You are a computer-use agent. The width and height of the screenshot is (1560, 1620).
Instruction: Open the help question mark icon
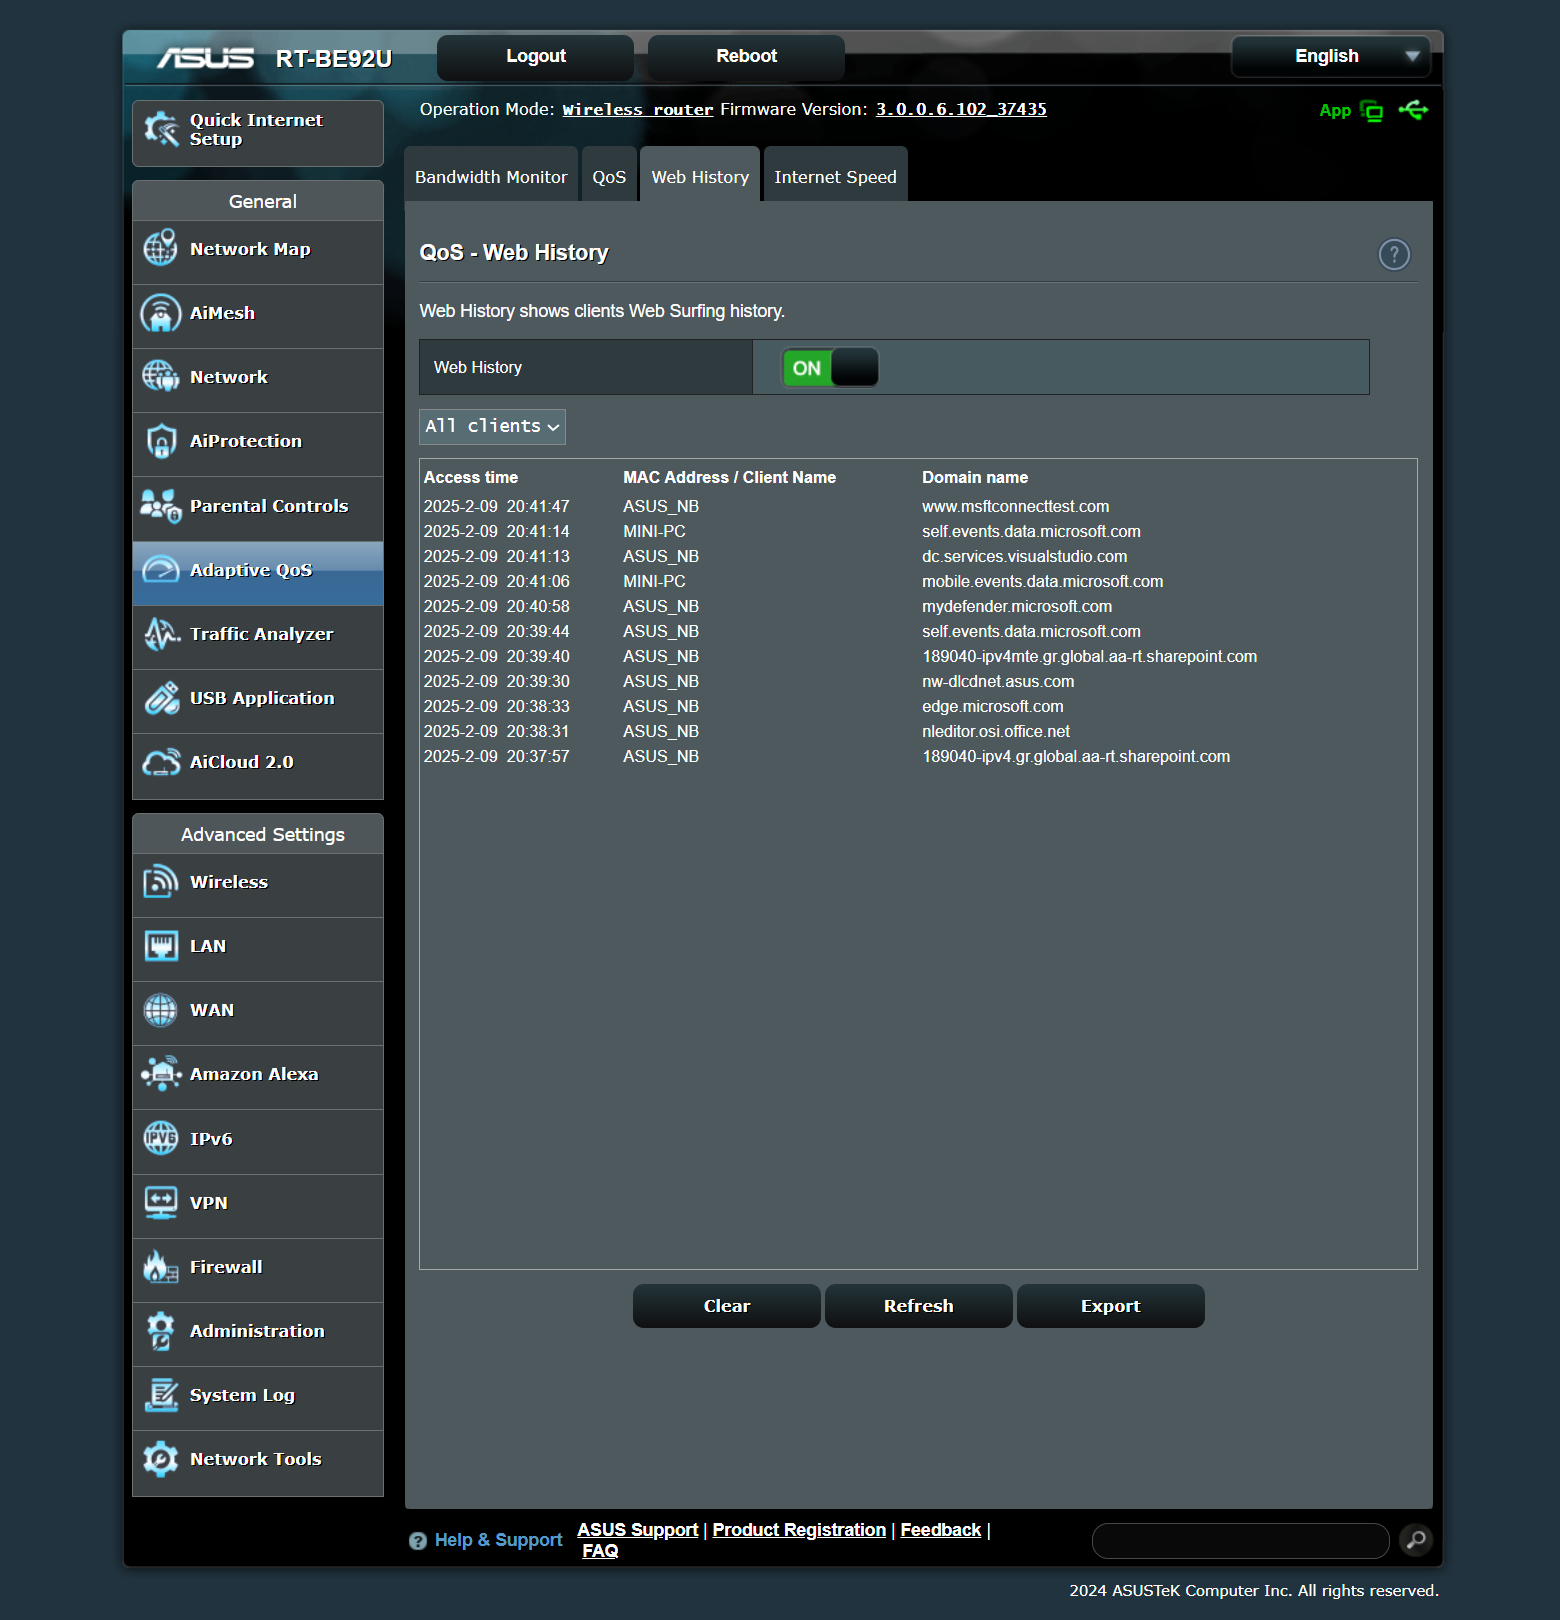(x=1394, y=255)
